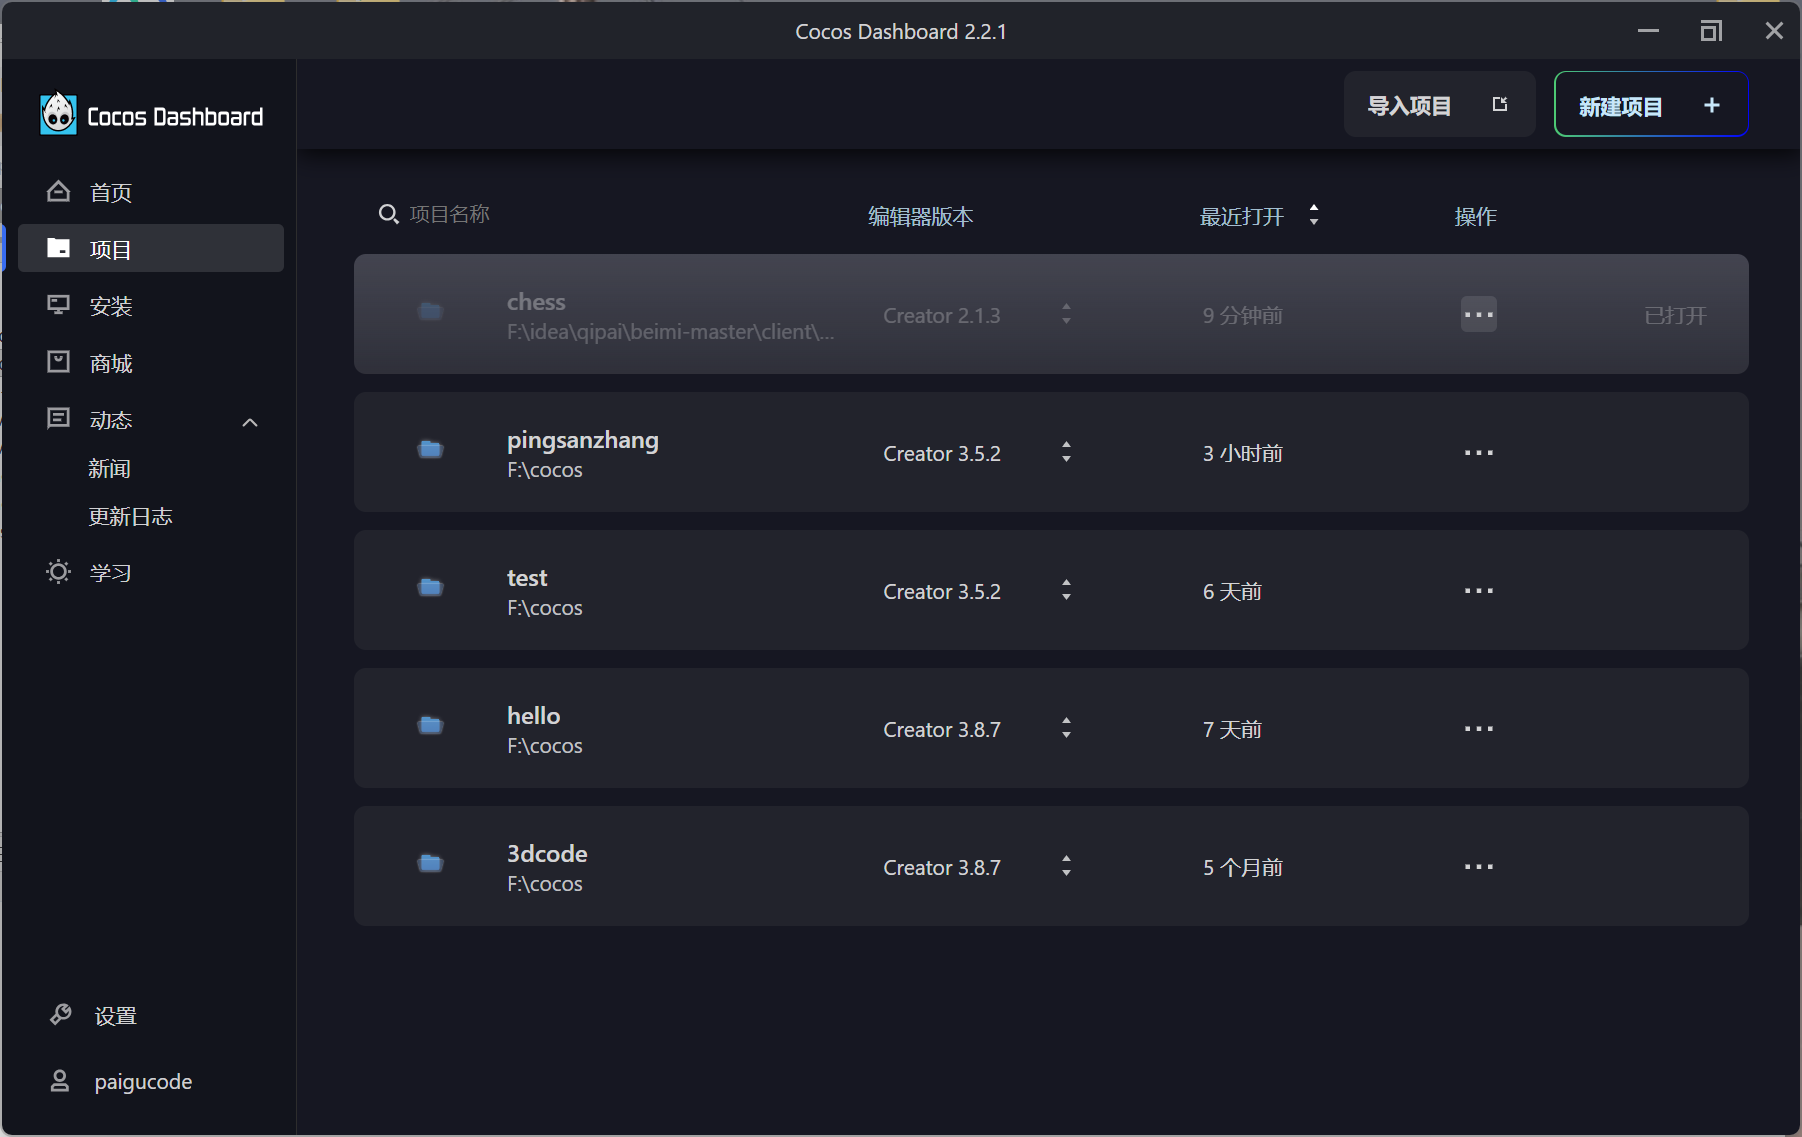1802x1137 pixels.
Task: Click the 5 个月前 timestamp
Action: [1243, 867]
